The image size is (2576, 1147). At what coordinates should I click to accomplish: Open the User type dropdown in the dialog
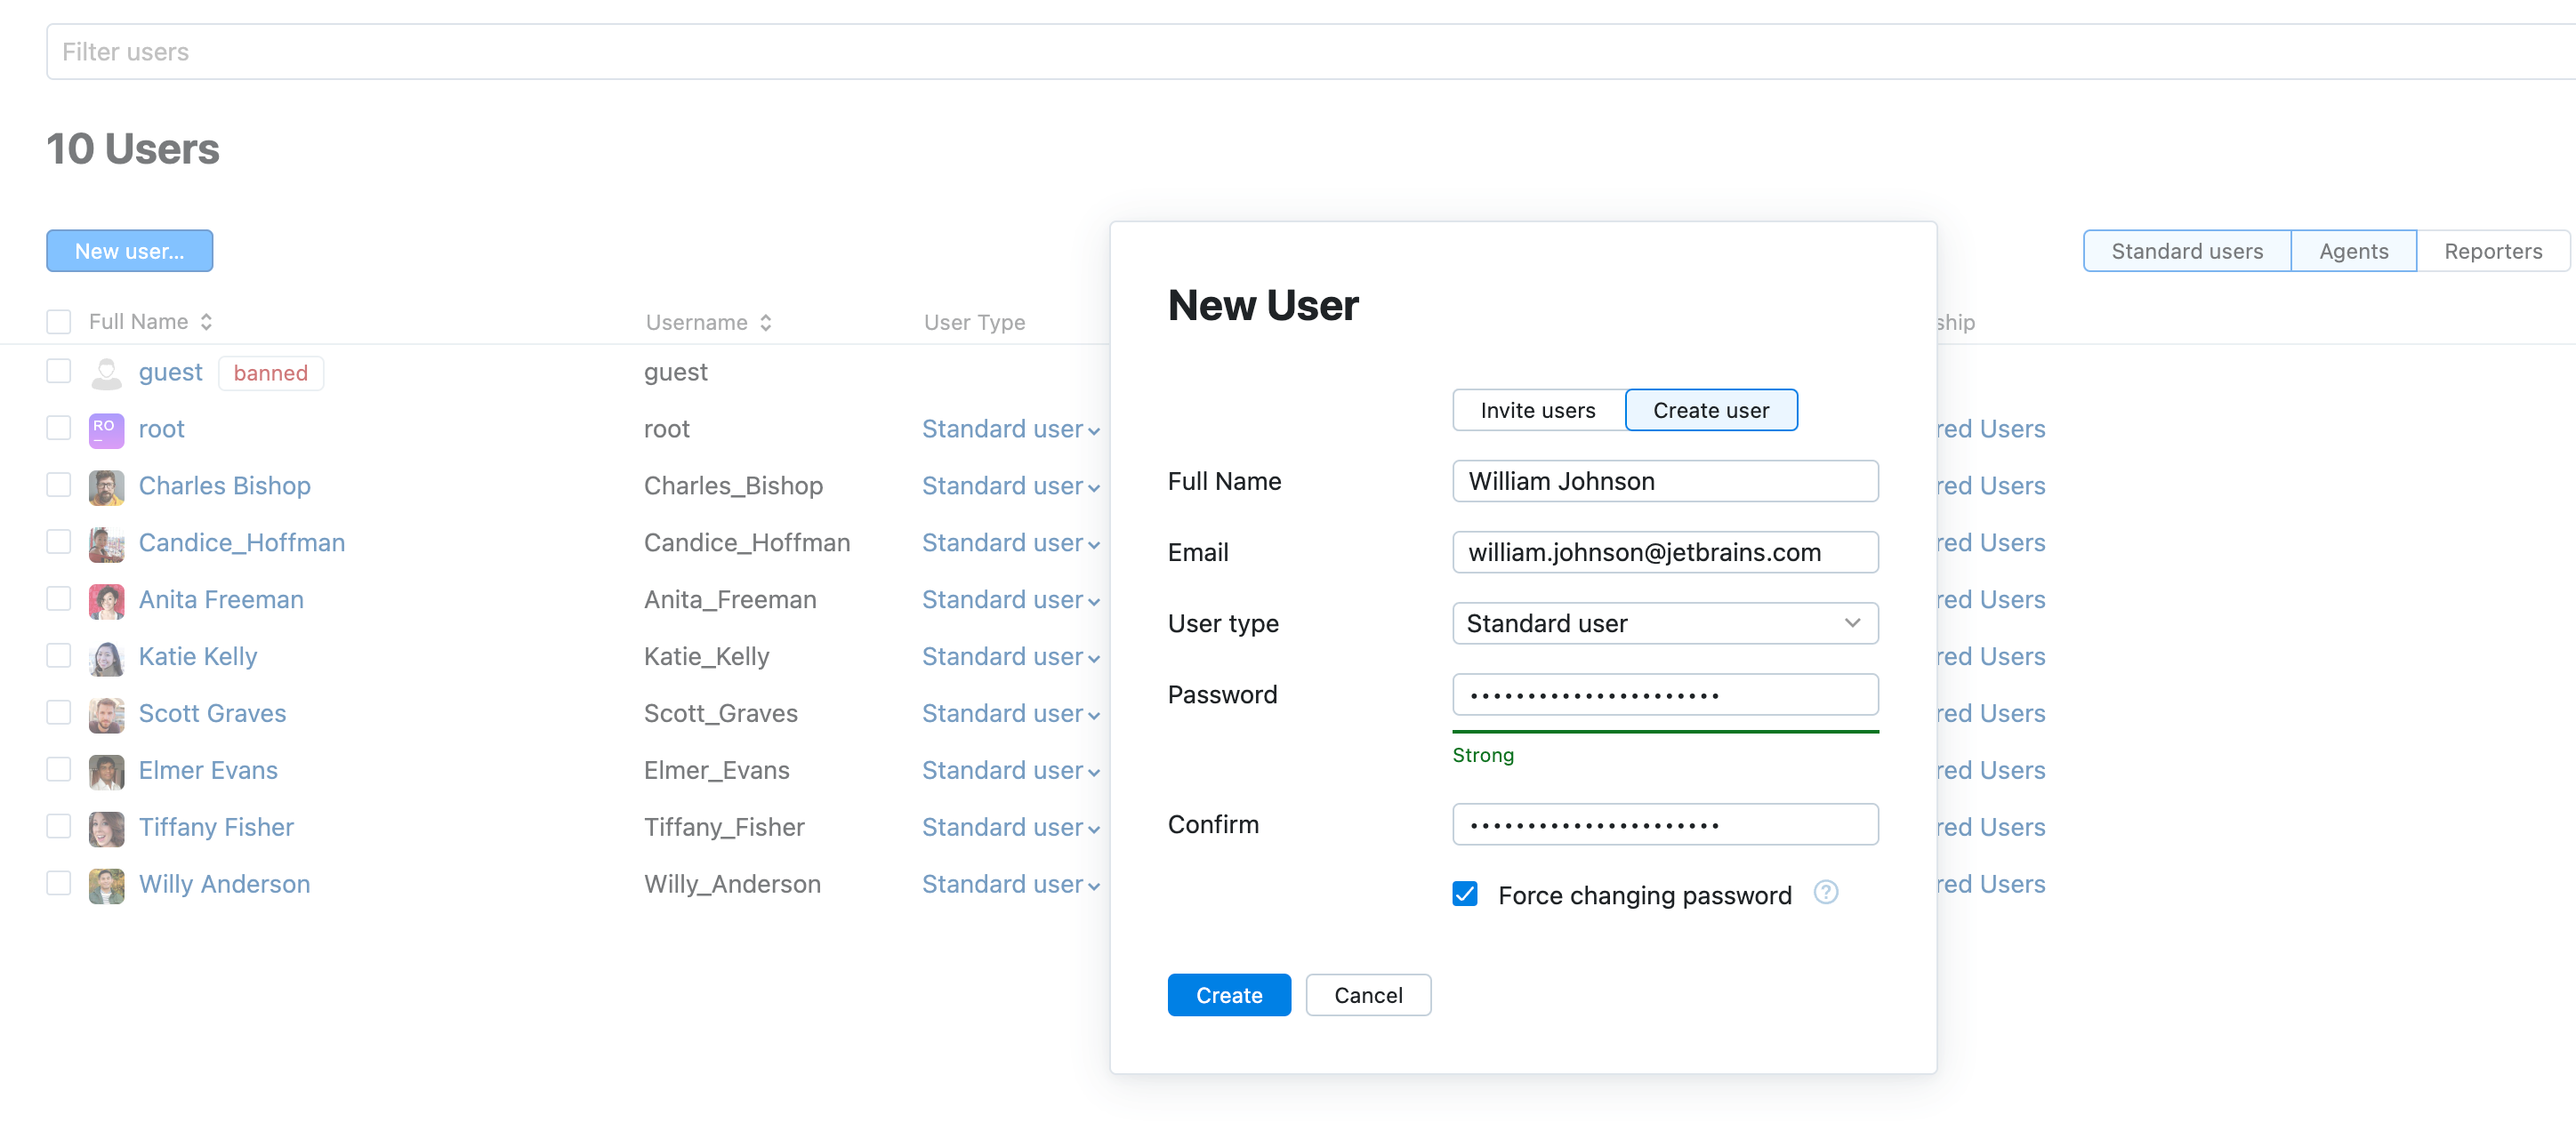1664,623
